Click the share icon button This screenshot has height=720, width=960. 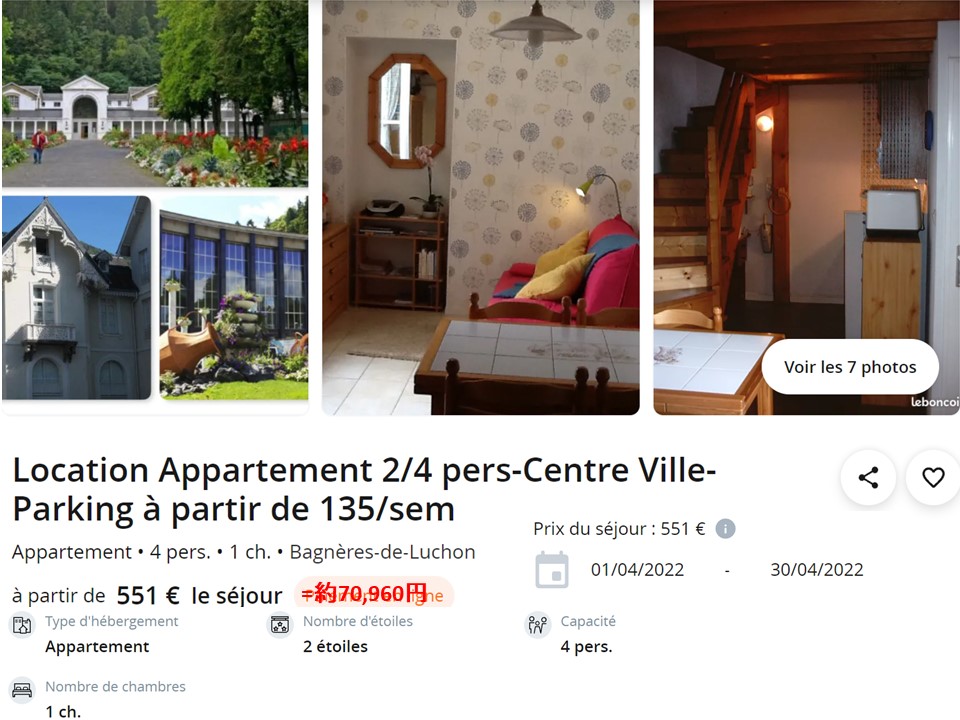coord(868,478)
